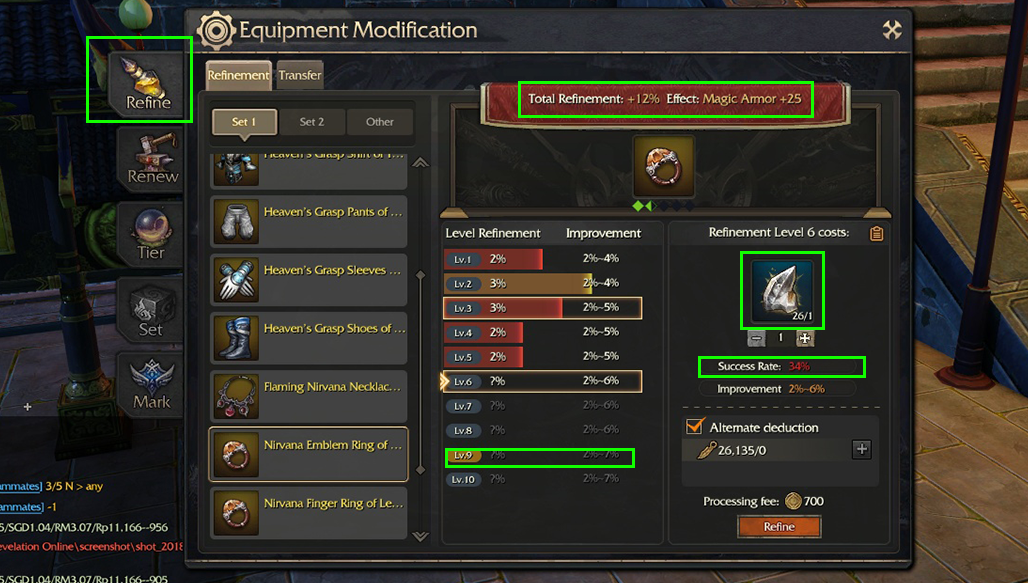Open the Refine sidebar icon
This screenshot has width=1028, height=583.
pos(148,84)
